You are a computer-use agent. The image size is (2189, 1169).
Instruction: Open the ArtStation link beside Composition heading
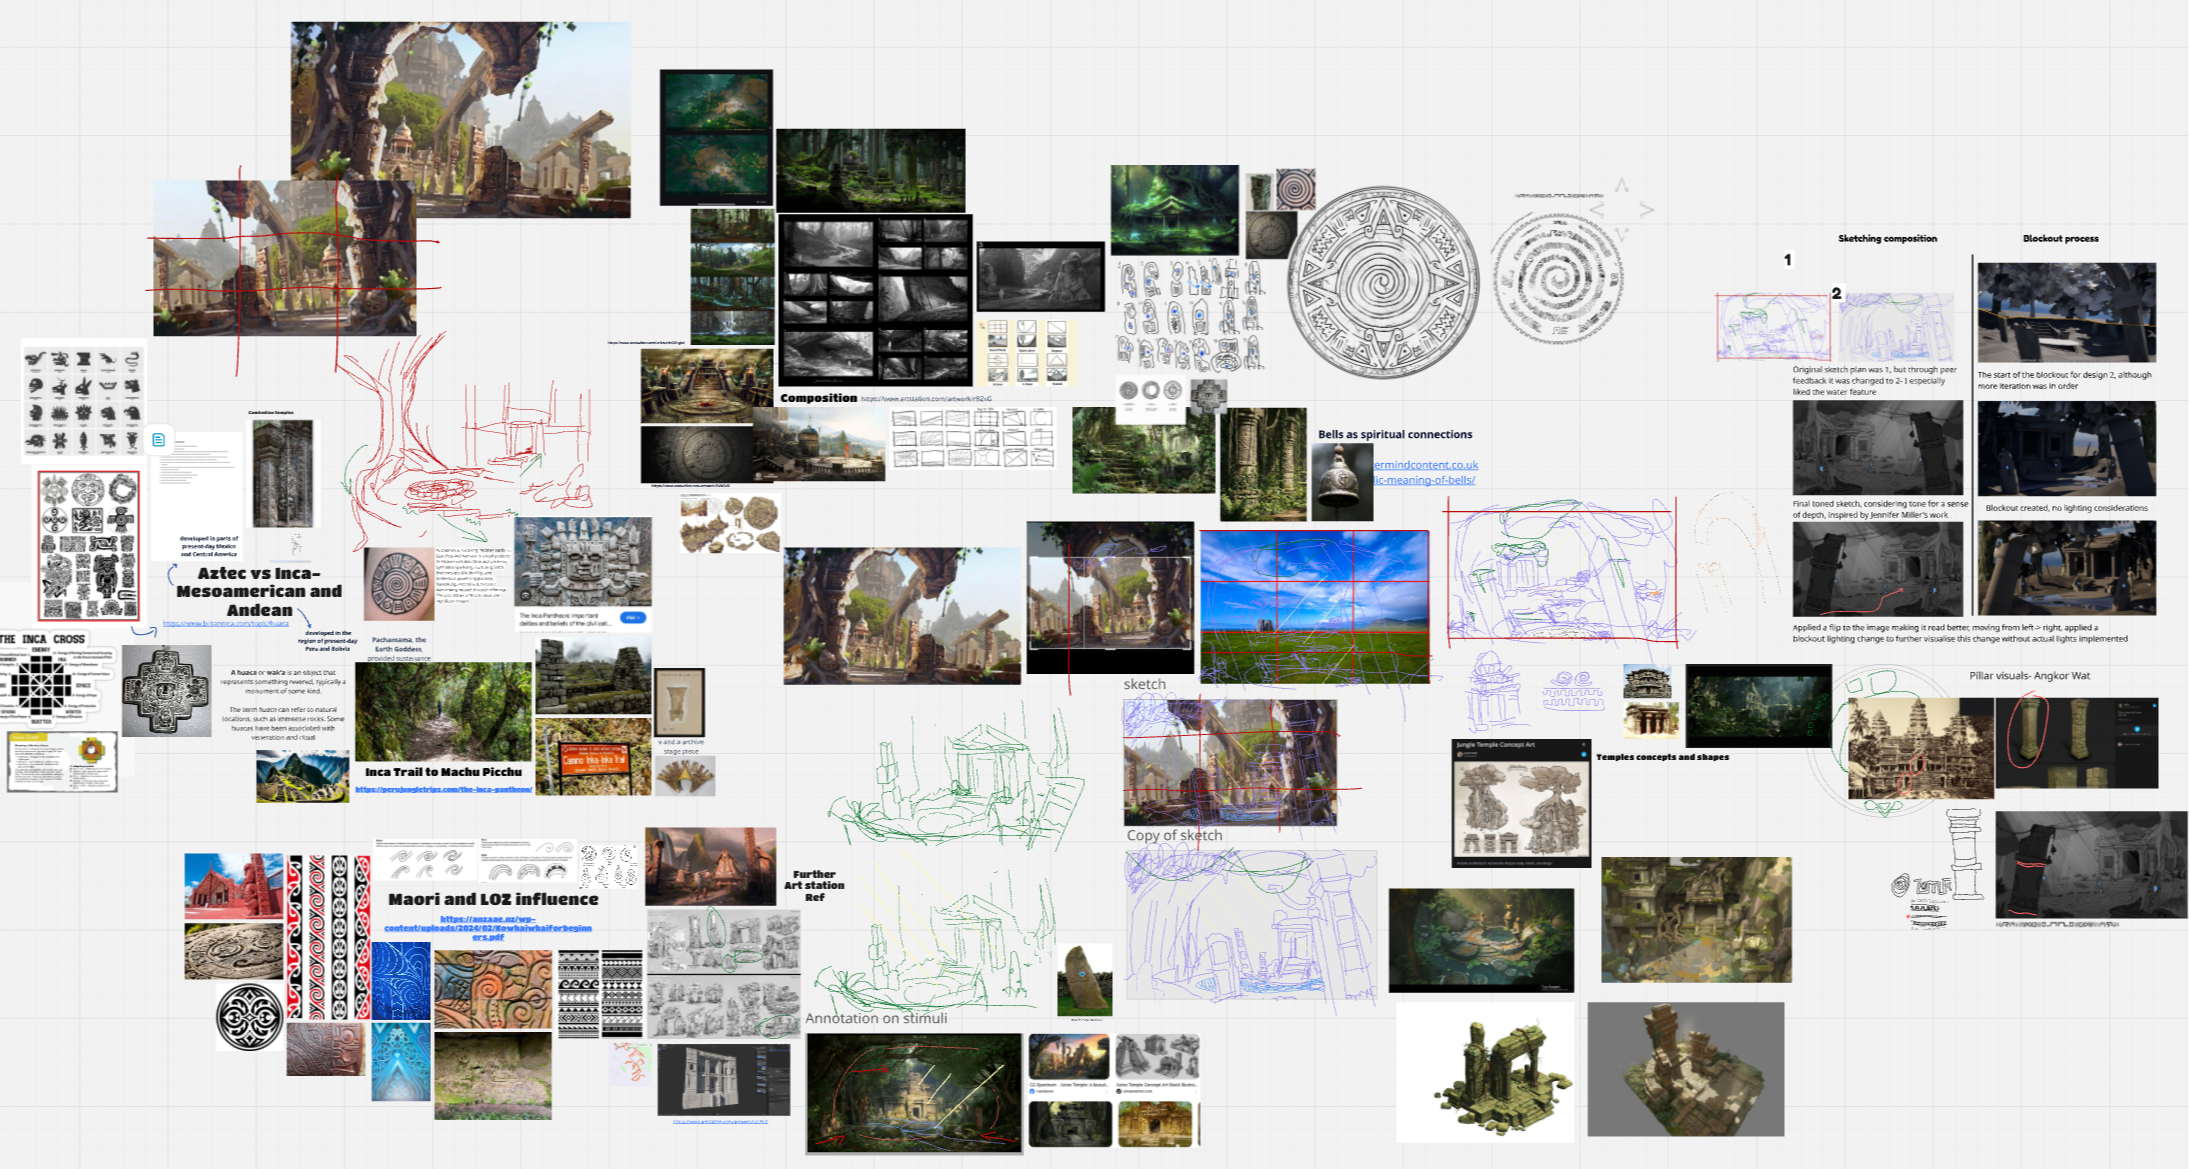pyautogui.click(x=926, y=399)
